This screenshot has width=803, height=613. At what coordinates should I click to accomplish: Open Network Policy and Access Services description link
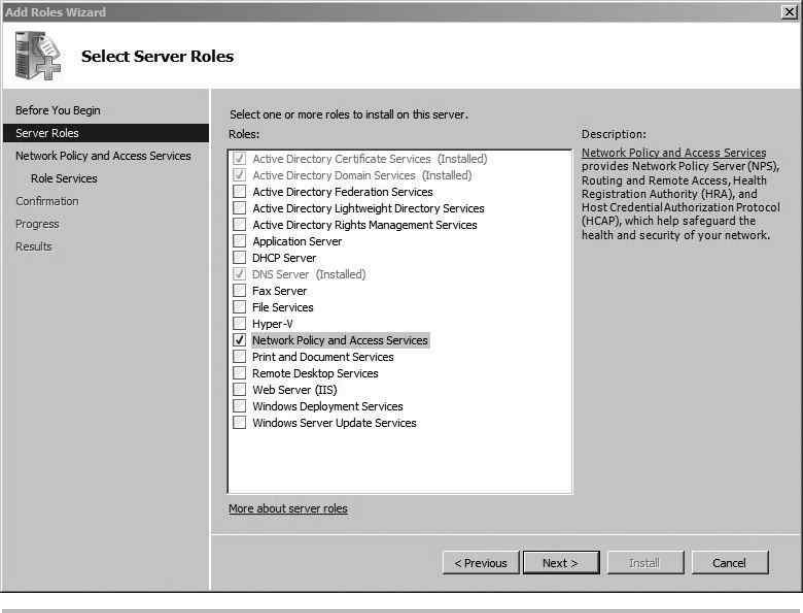674,153
